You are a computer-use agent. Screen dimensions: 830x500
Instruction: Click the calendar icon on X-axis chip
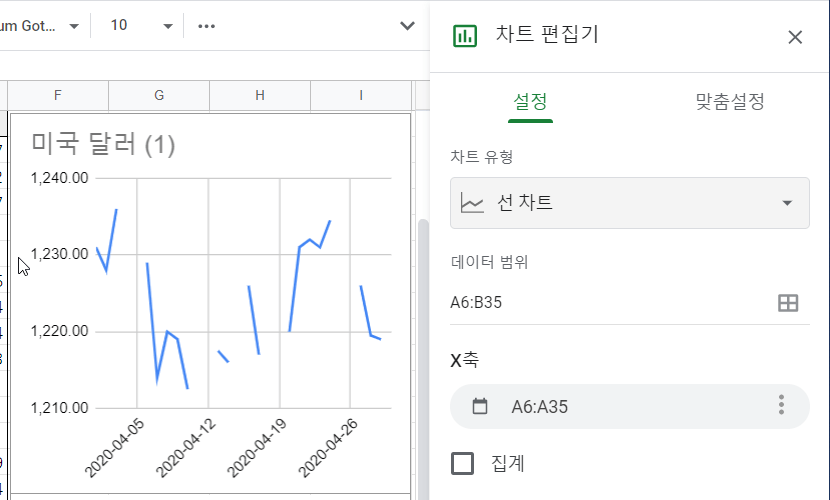point(480,406)
